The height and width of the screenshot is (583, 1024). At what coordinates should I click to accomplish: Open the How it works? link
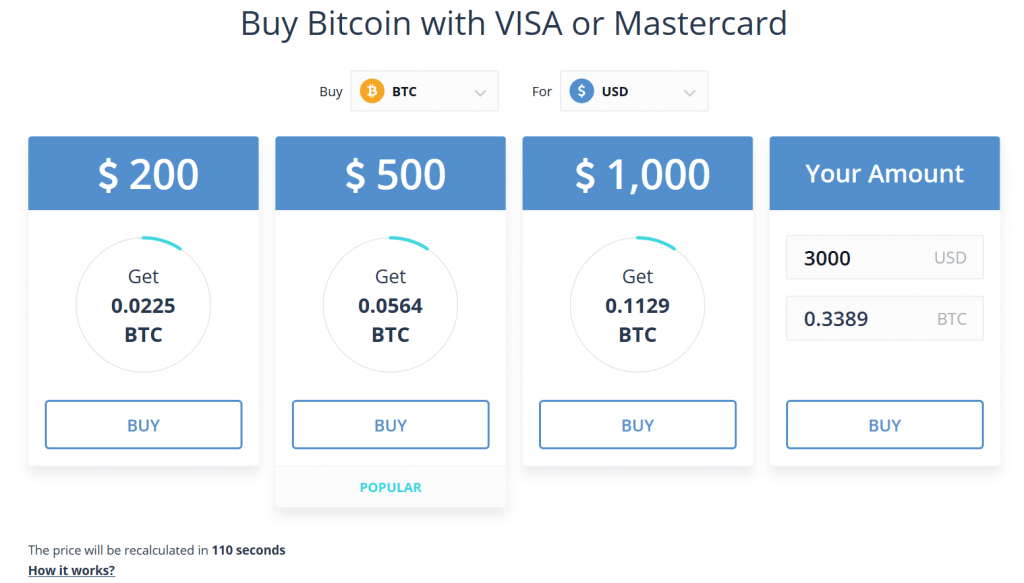coord(71,571)
